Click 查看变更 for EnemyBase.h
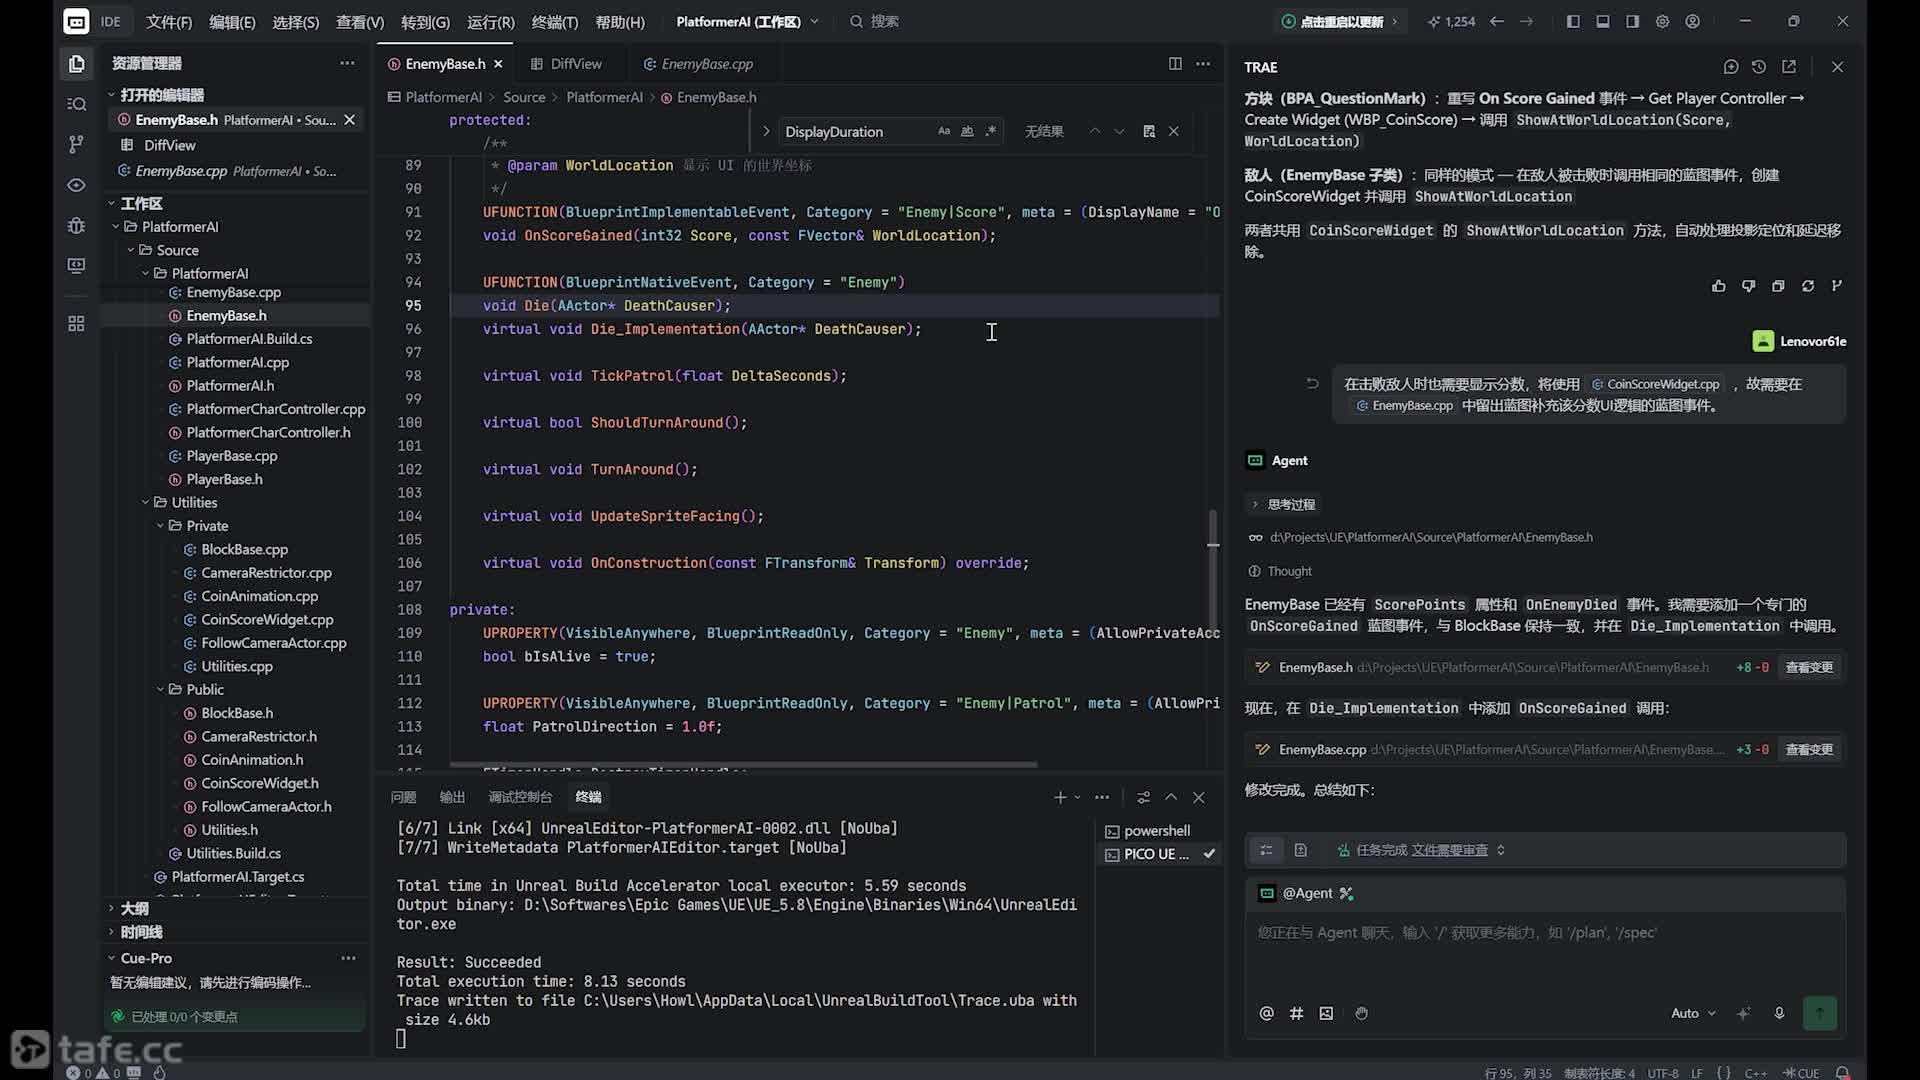The image size is (1920, 1080). tap(1809, 667)
